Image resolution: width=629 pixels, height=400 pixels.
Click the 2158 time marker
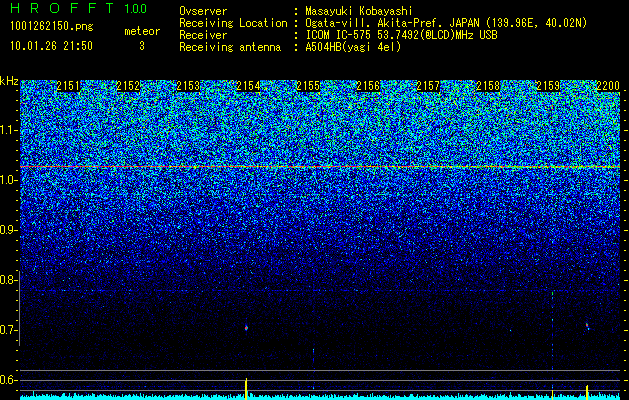pos(488,86)
